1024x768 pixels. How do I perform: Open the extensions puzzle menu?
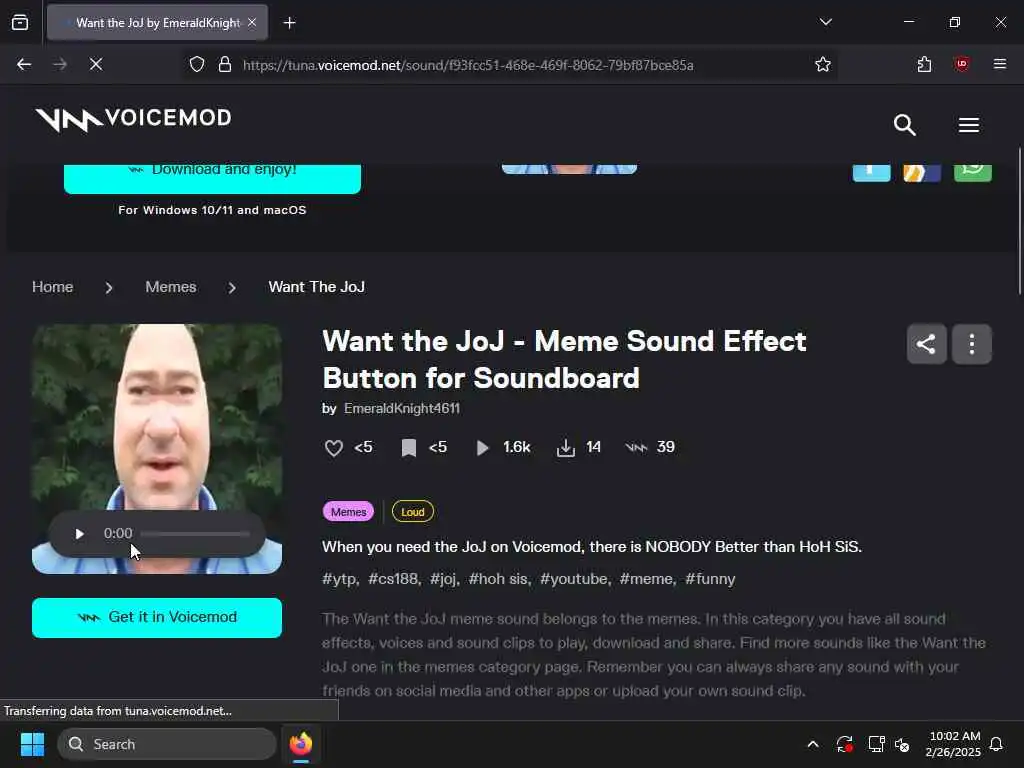pos(924,64)
